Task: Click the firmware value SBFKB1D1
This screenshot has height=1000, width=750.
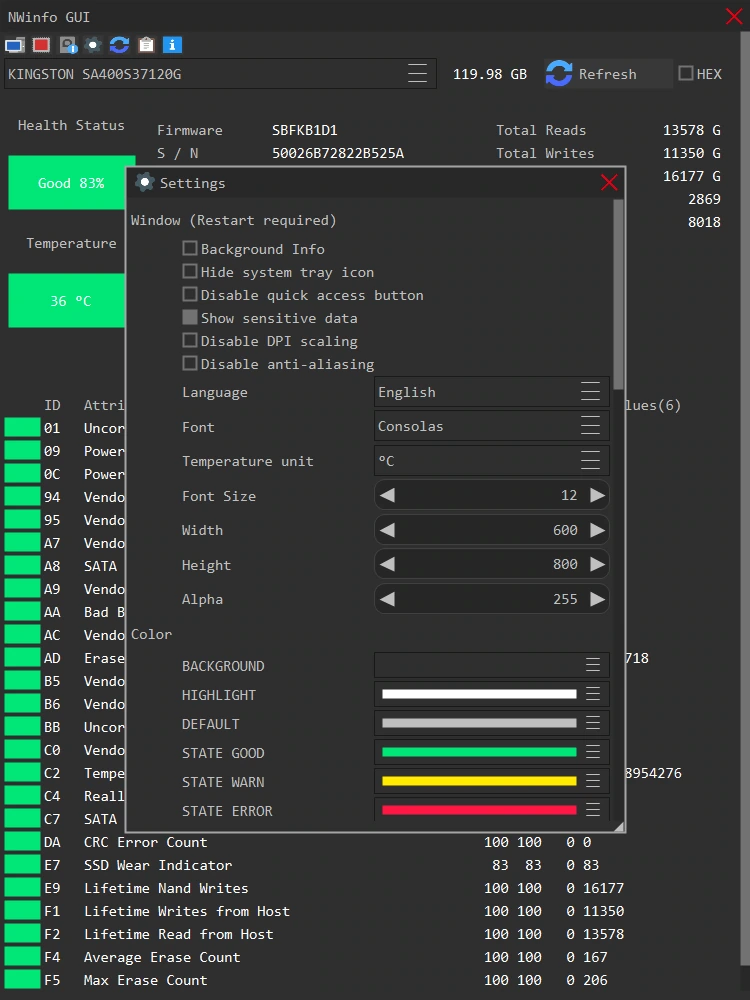Action: pyautogui.click(x=305, y=130)
